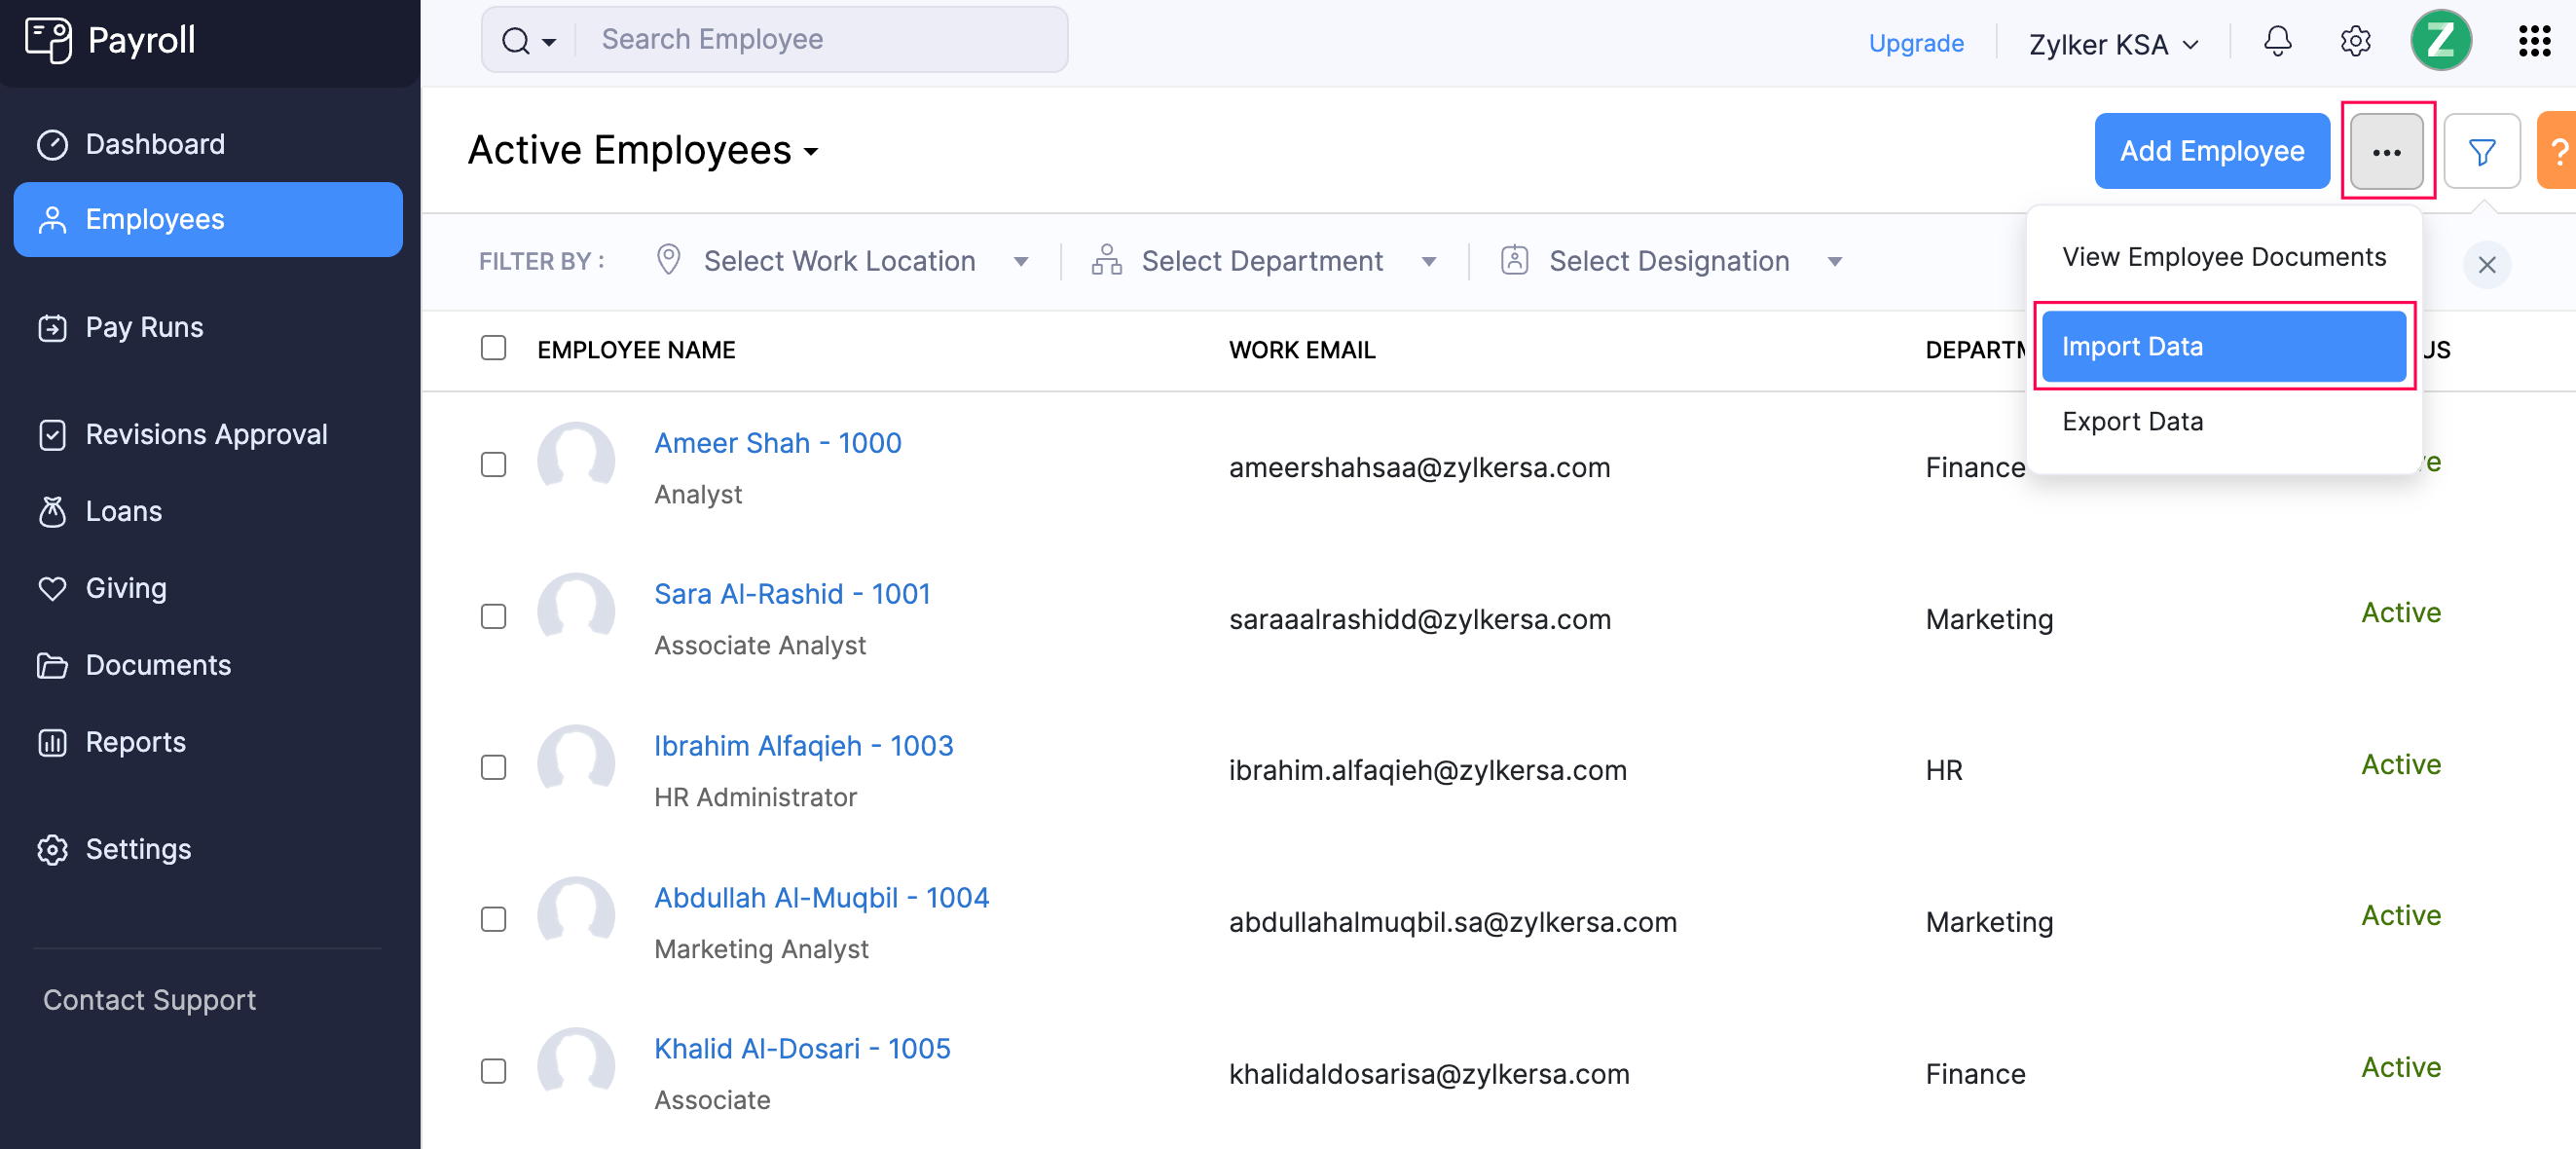
Task: Click the search magnifier dropdown
Action: [x=528, y=41]
